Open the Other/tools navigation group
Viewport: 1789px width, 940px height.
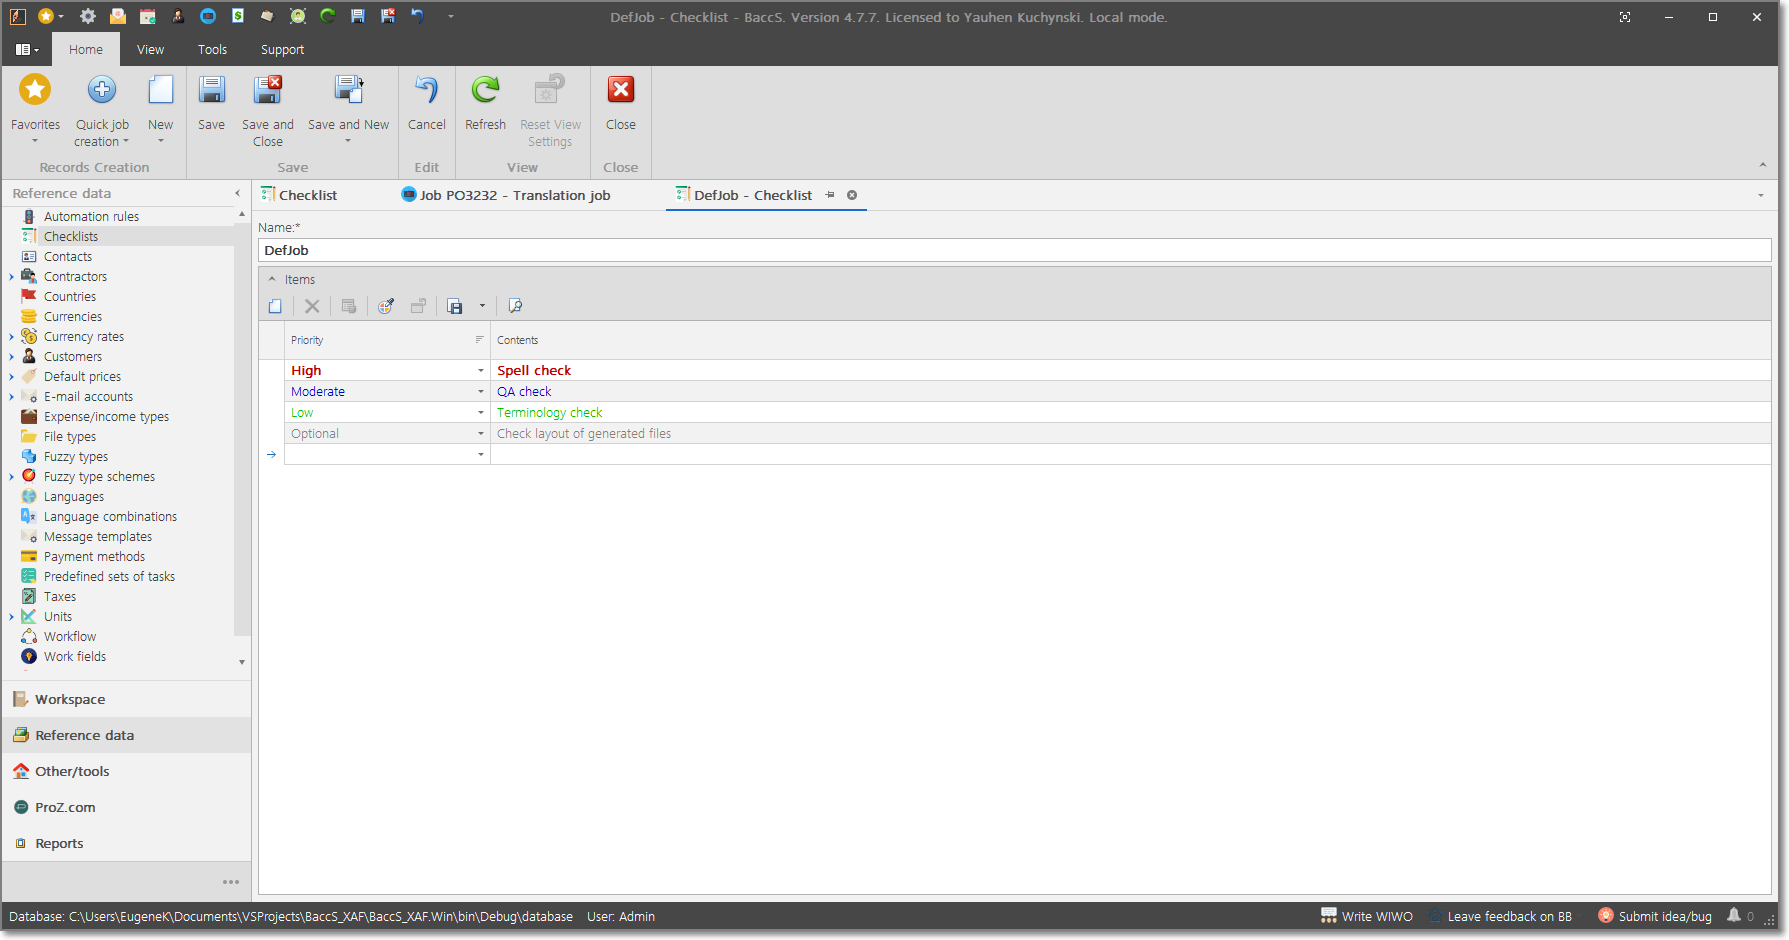click(127, 771)
